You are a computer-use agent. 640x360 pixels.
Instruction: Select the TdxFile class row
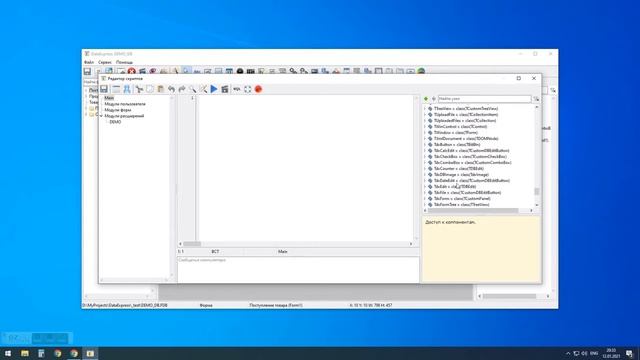[467, 193]
